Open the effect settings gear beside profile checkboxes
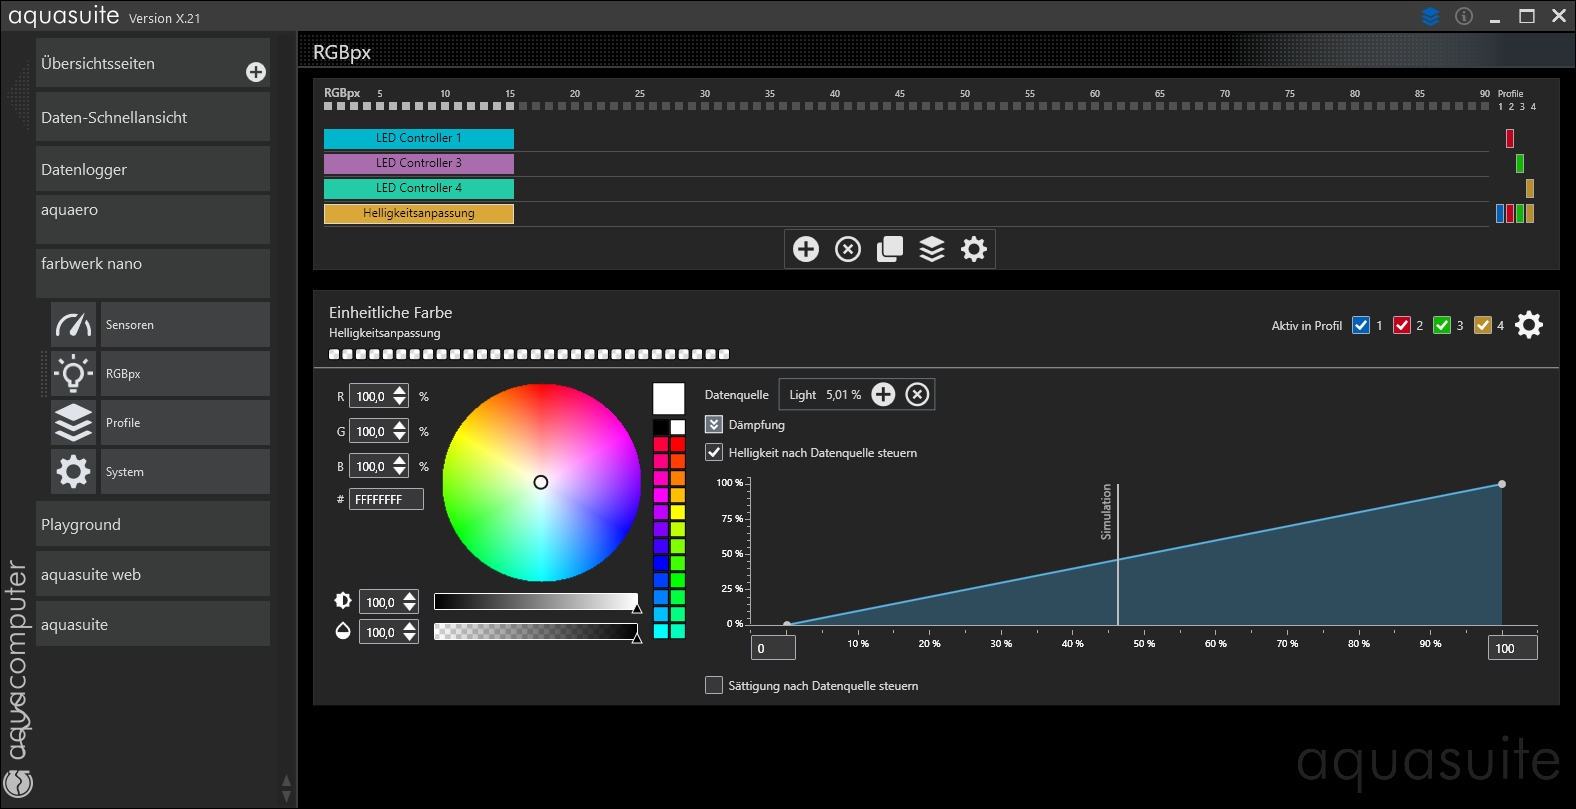This screenshot has width=1576, height=809. point(1529,325)
